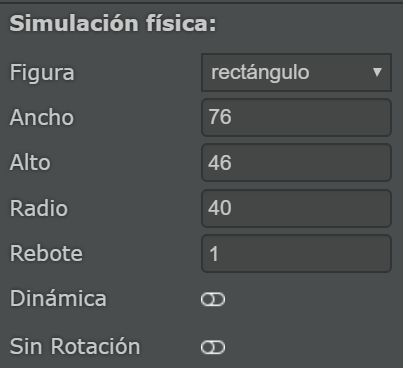Click the arrow on the rectángulo dropdown
Screen dimensions: 403x368
point(377,72)
